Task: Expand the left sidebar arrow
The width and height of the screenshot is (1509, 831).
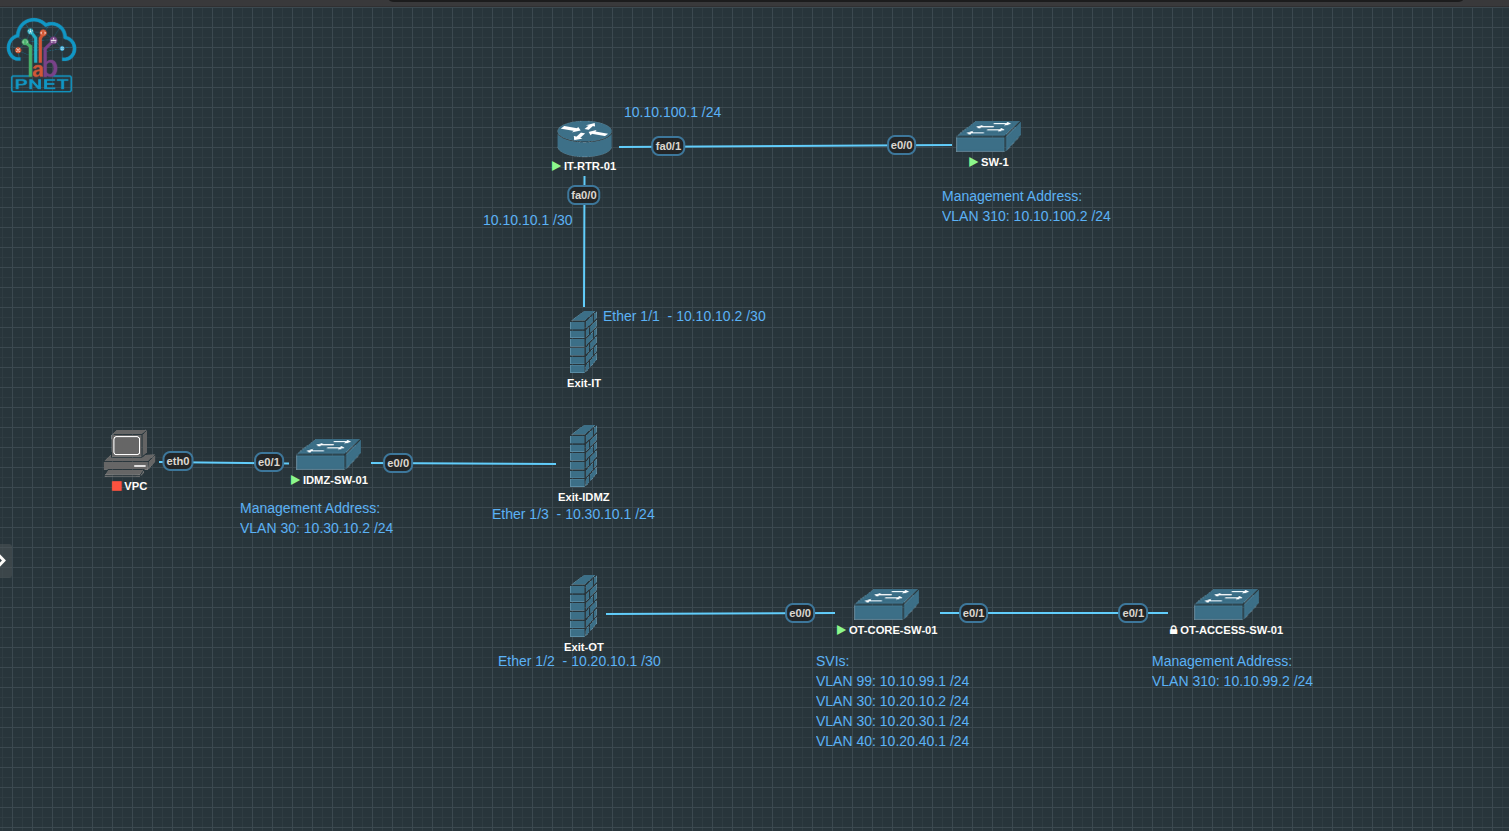Action: pyautogui.click(x=5, y=560)
